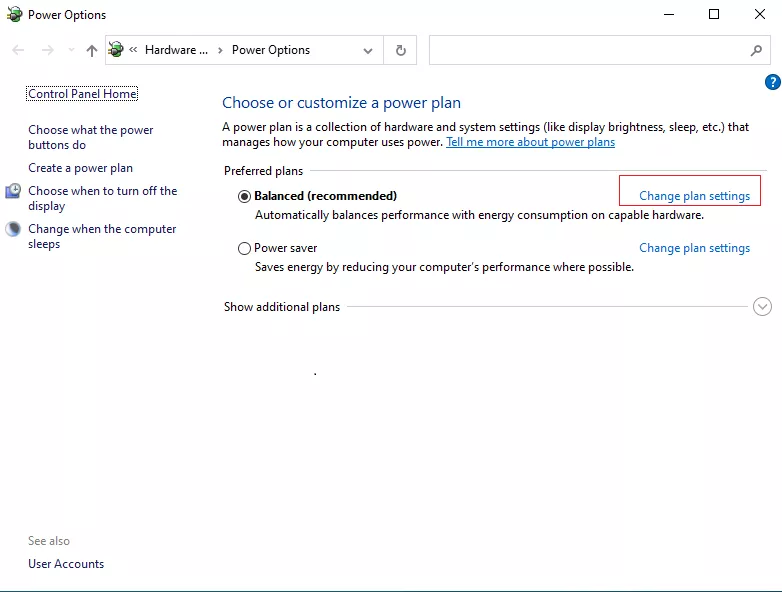This screenshot has height=592, width=782.
Task: Open the recent locations dropdown arrow
Action: click(x=71, y=50)
